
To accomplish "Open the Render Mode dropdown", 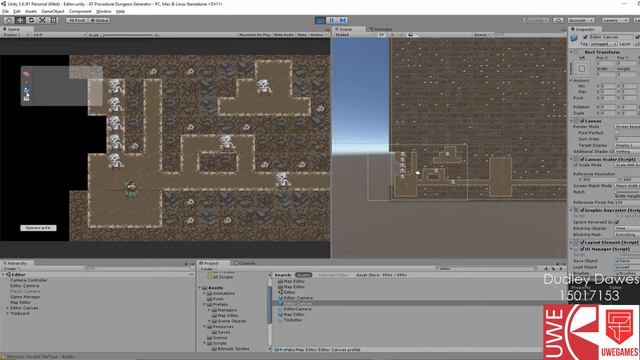I will (628, 127).
